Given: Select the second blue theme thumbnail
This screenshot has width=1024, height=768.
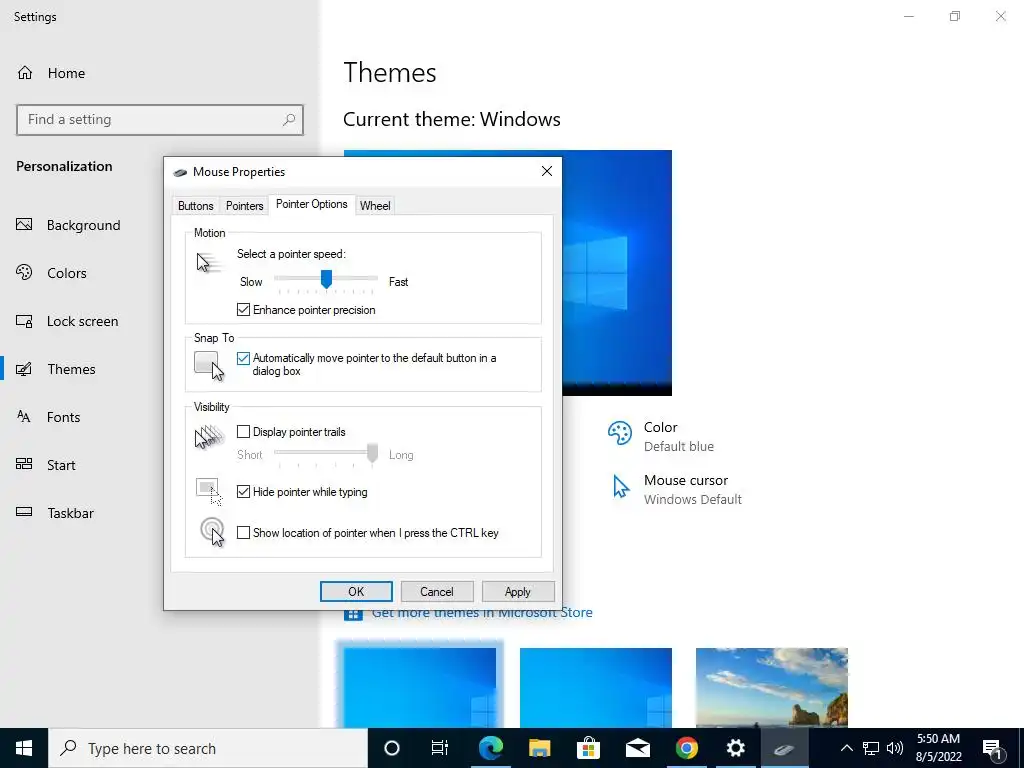Looking at the screenshot, I should click(596, 687).
